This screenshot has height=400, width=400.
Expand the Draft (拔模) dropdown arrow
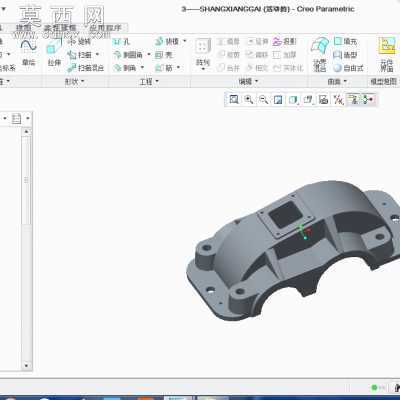[x=185, y=41]
